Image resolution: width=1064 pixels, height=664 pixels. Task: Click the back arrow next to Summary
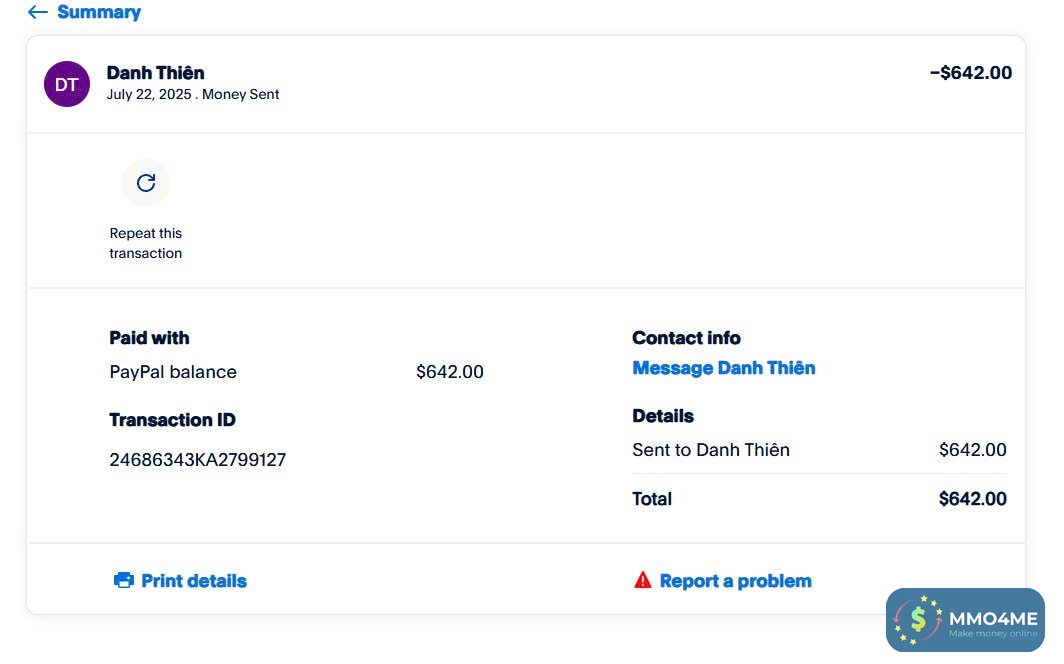coord(37,12)
